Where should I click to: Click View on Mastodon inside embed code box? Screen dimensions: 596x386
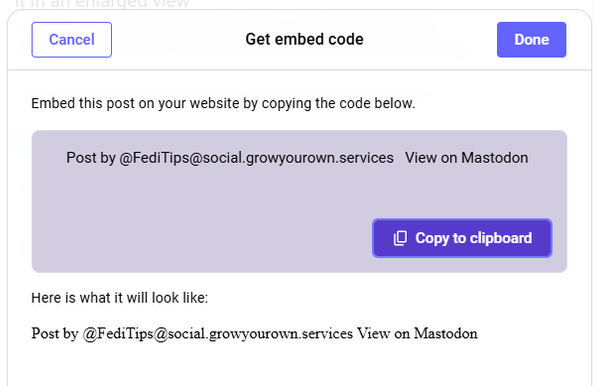tap(466, 158)
